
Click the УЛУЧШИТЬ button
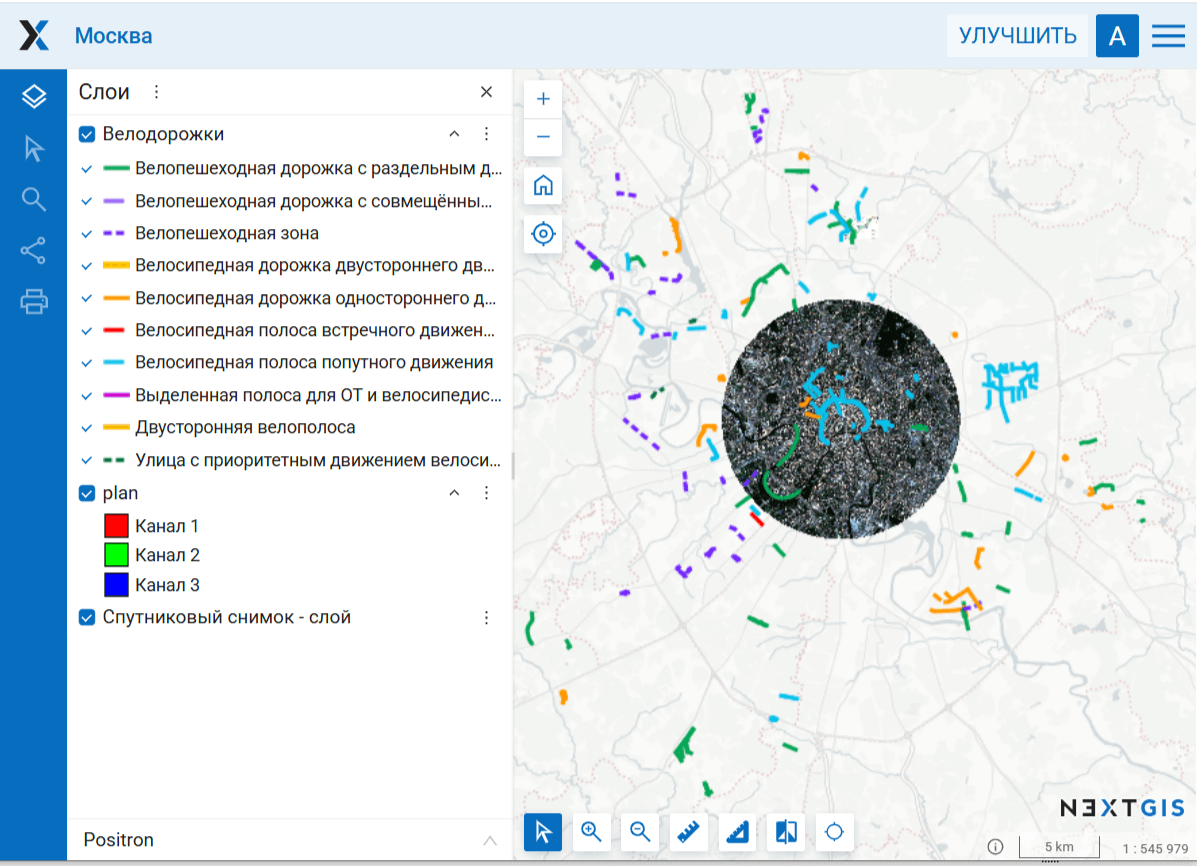tap(1017, 36)
